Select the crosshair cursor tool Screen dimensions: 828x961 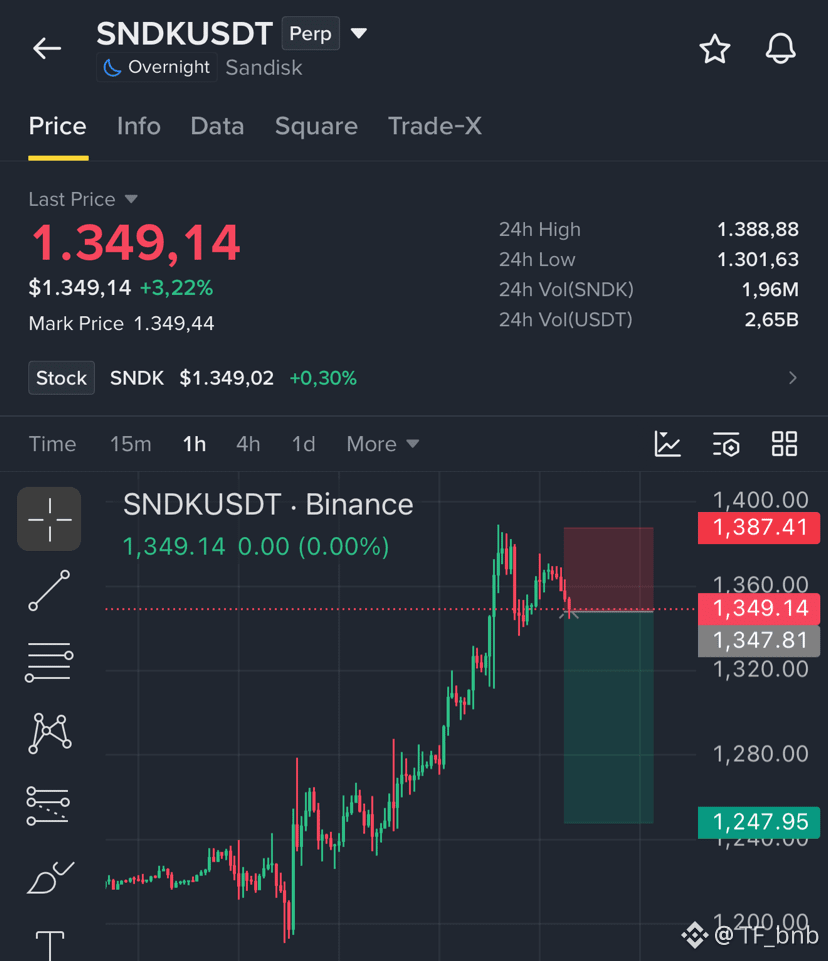pos(49,519)
